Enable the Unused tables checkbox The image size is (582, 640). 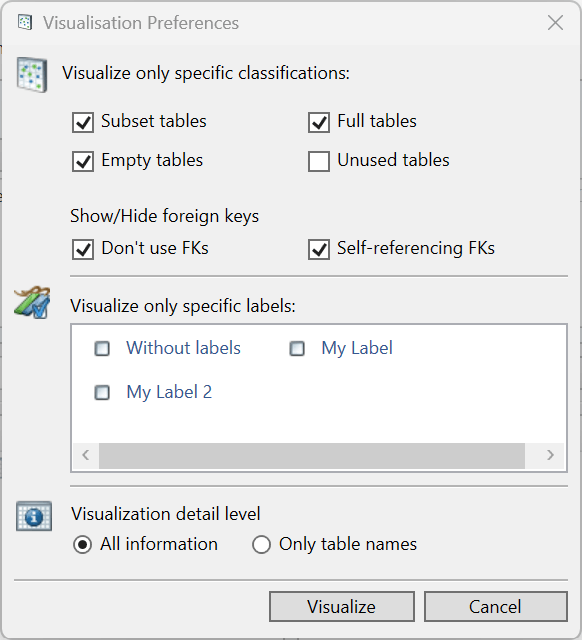pos(319,161)
